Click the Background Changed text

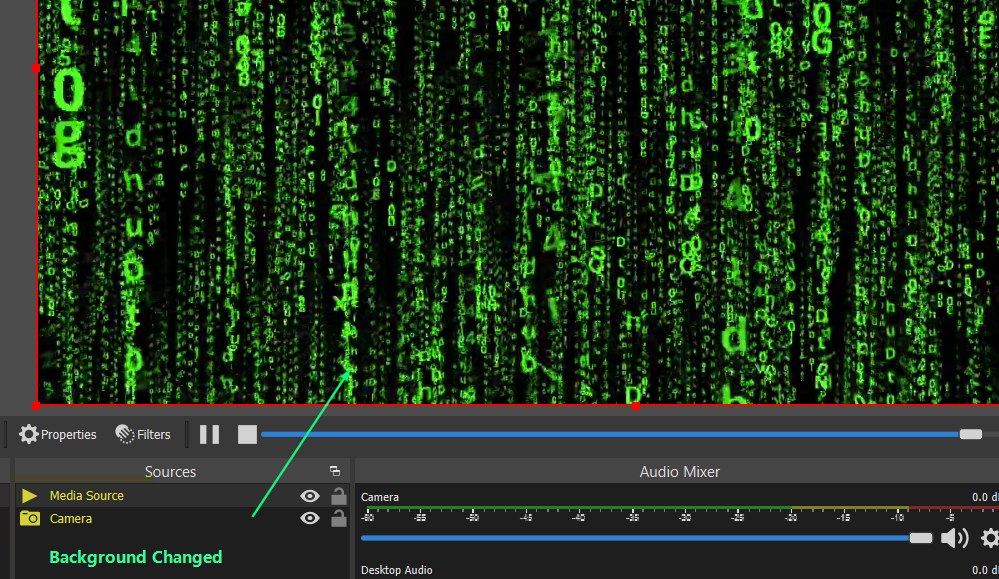tap(135, 557)
